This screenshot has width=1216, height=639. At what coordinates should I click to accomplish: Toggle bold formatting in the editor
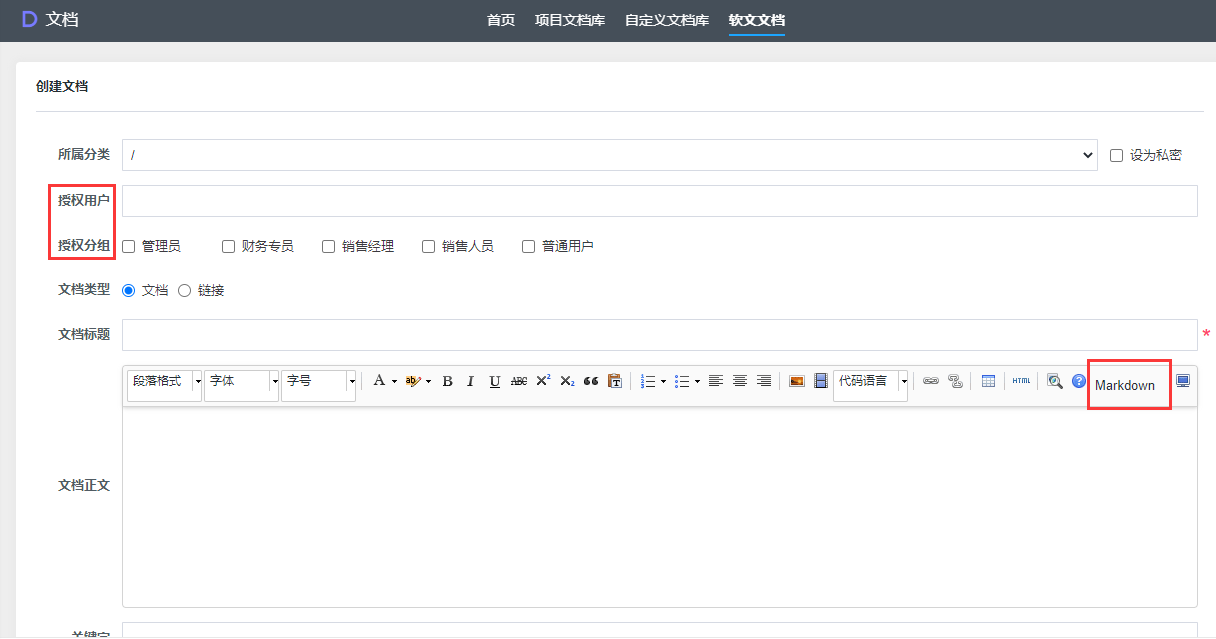pos(447,381)
